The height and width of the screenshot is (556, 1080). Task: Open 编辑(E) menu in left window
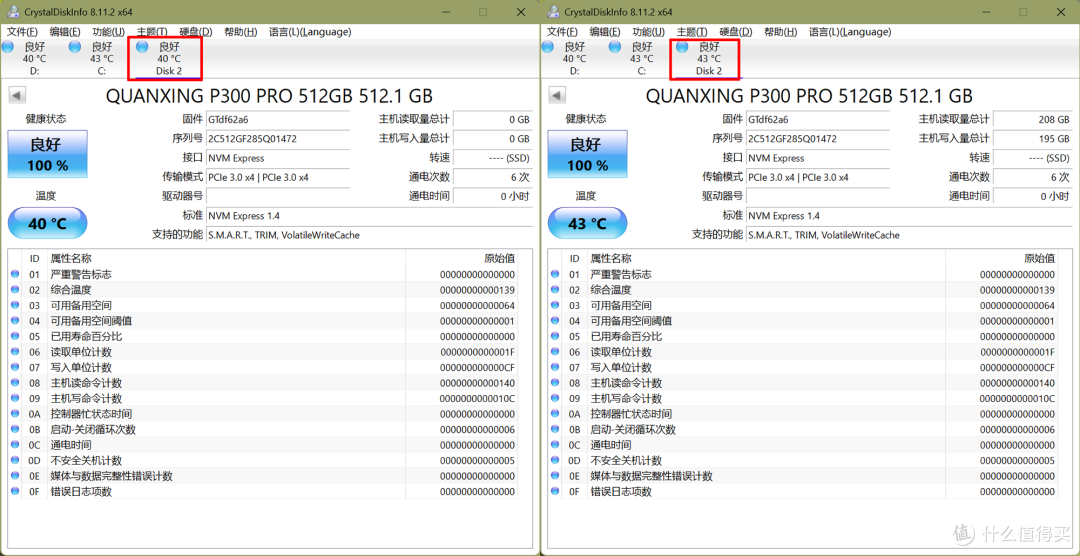(65, 32)
